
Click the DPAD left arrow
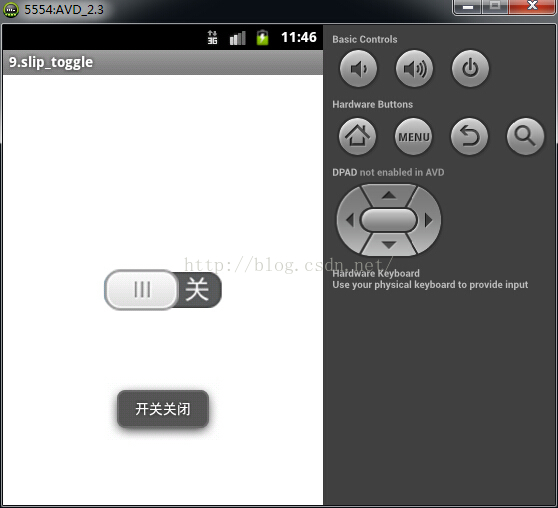(349, 220)
